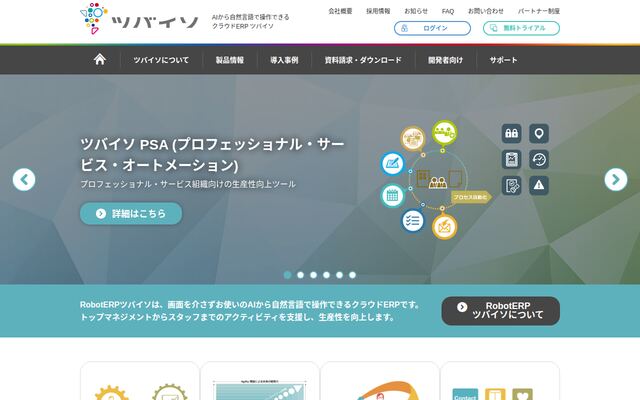Screen dimensions: 640x400
Task: Click the ログイン button
Action: pyautogui.click(x=432, y=28)
